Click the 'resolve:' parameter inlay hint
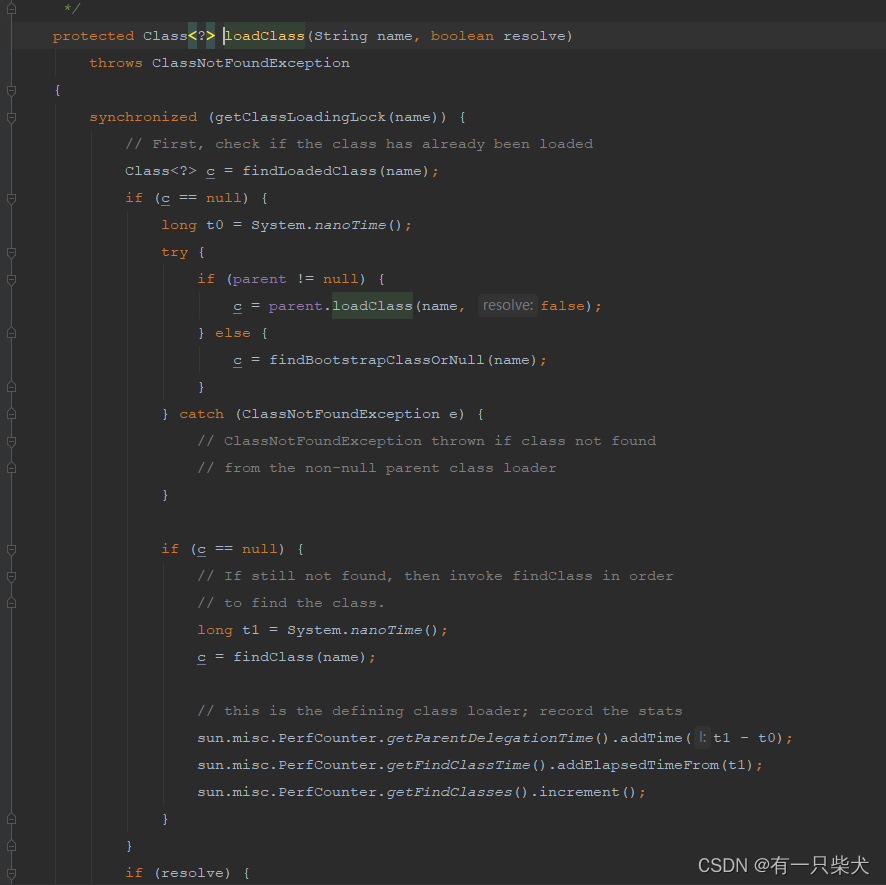 pyautogui.click(x=507, y=306)
